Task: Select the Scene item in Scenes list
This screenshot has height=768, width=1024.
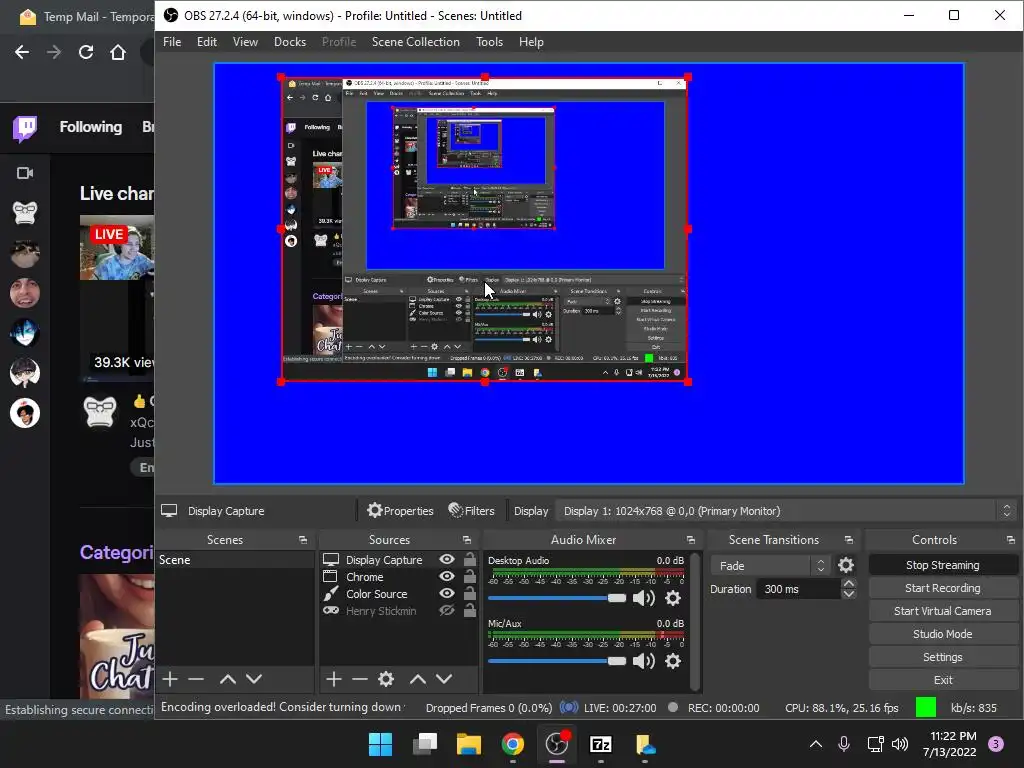Action: pos(235,560)
